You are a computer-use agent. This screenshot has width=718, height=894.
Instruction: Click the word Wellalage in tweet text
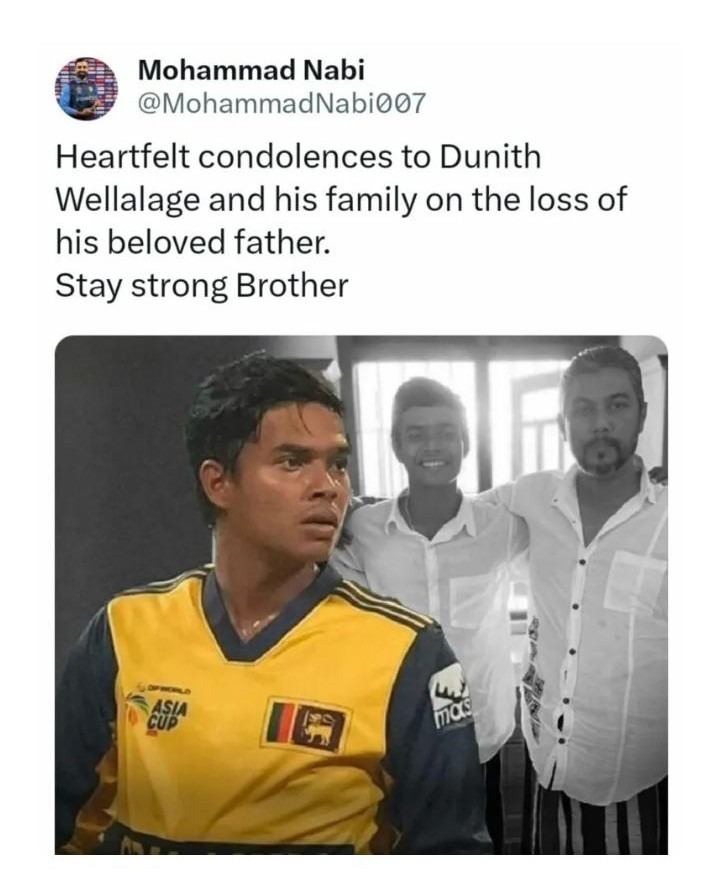pos(128,200)
